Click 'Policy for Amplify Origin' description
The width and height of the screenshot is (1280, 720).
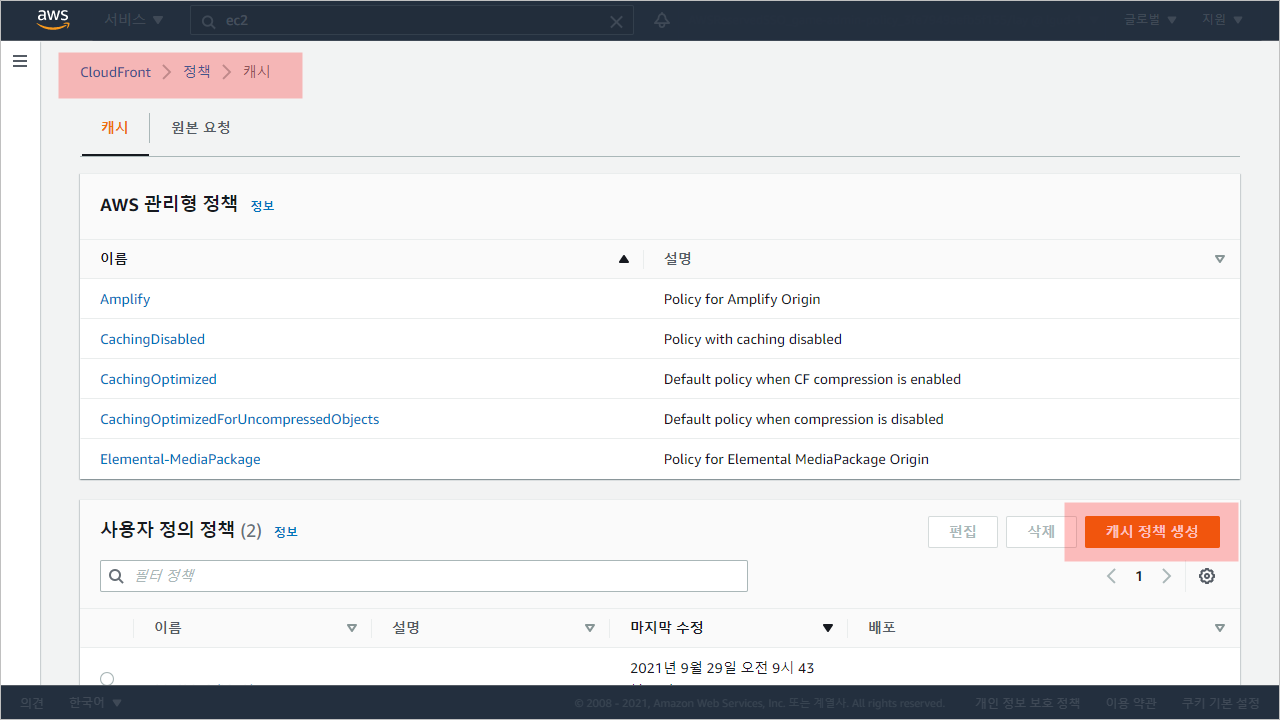tap(742, 299)
